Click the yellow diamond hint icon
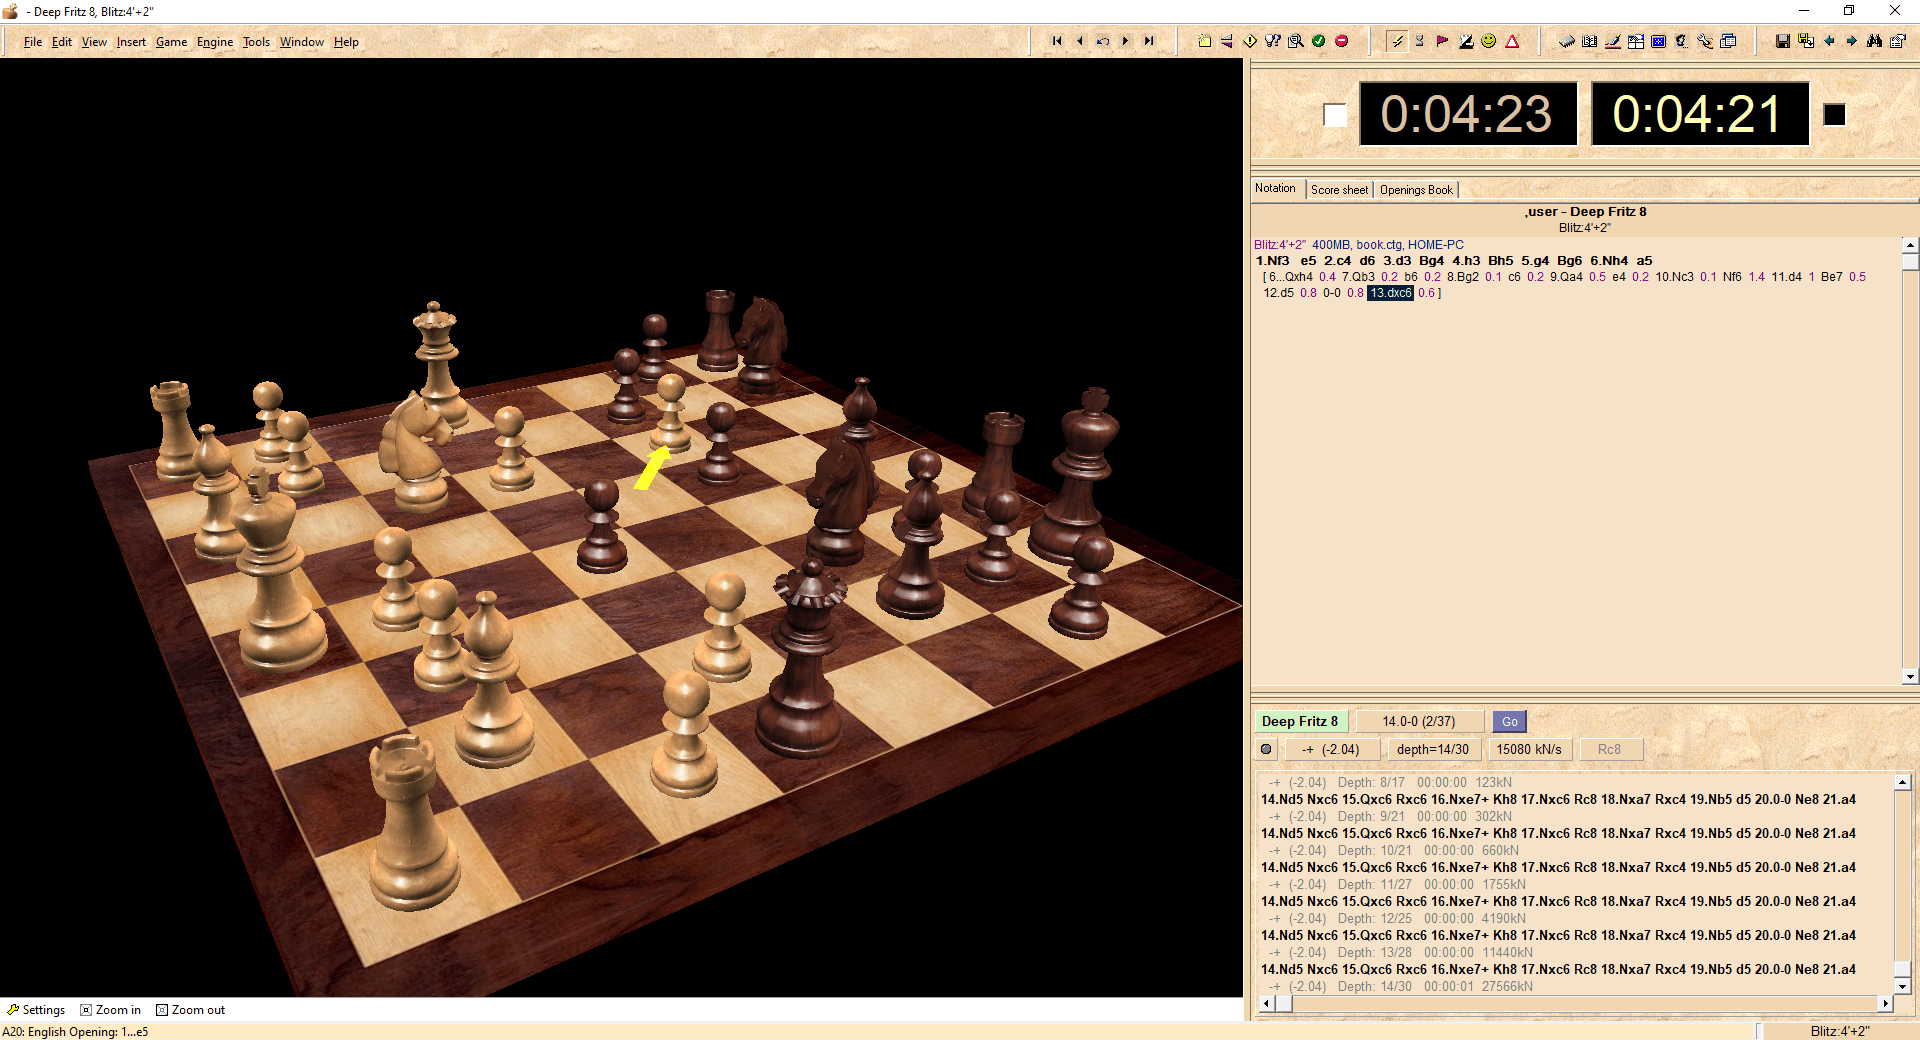Viewport: 1920px width, 1040px height. (1250, 41)
